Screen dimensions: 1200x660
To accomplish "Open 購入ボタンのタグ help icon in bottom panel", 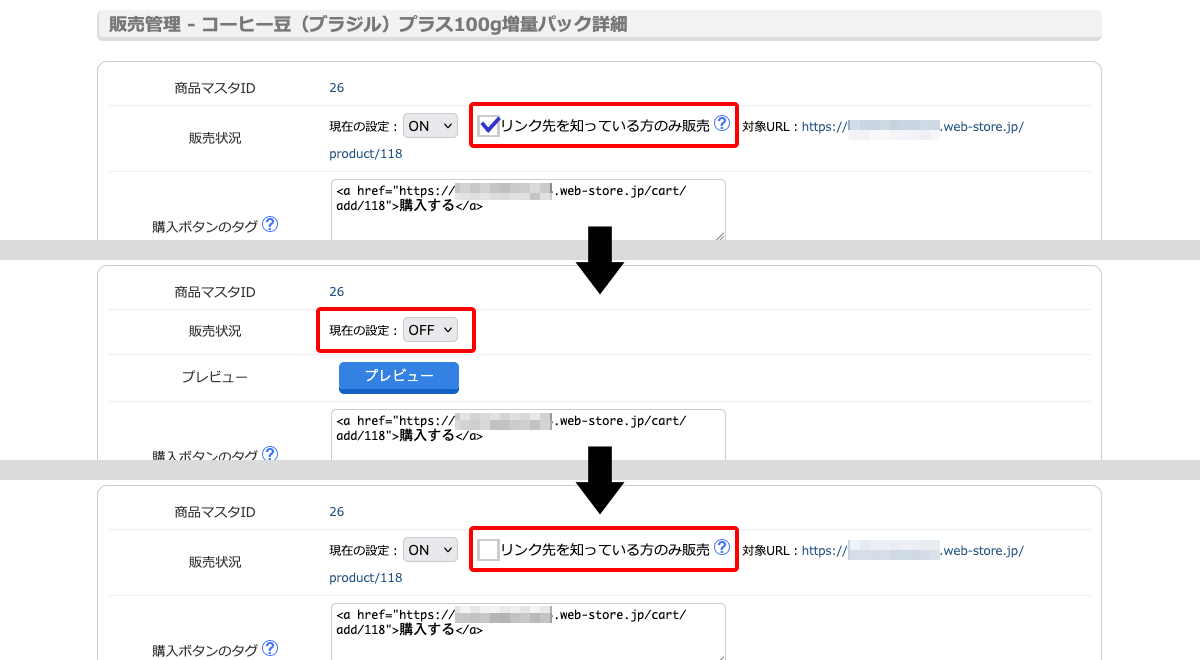I will (270, 648).
